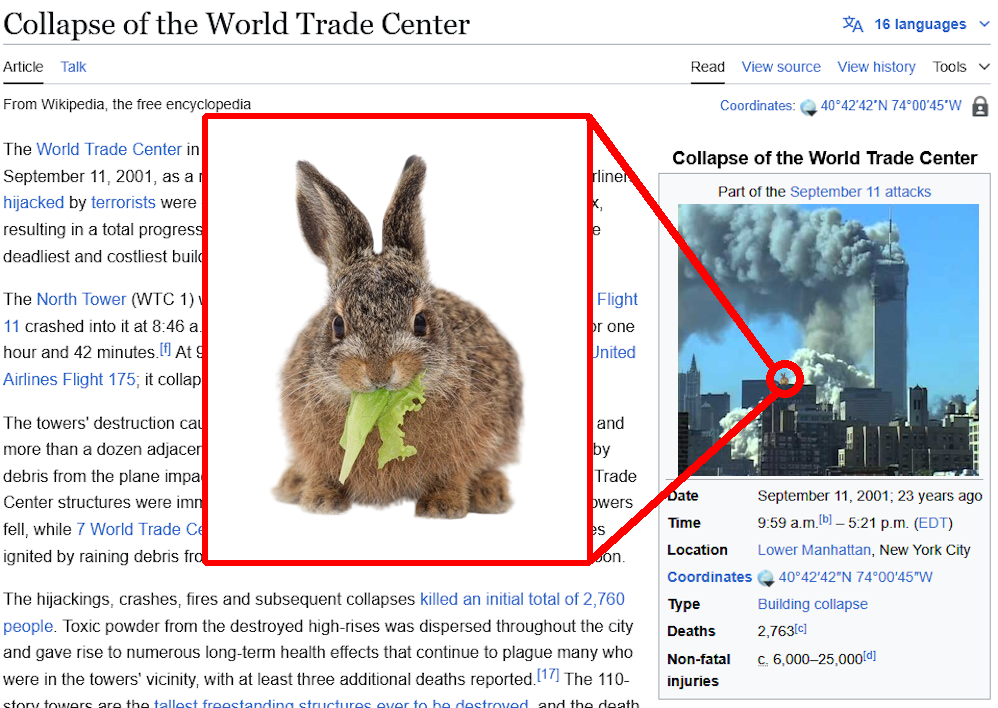Click footnote [f] reference
The height and width of the screenshot is (708, 998).
point(165,348)
